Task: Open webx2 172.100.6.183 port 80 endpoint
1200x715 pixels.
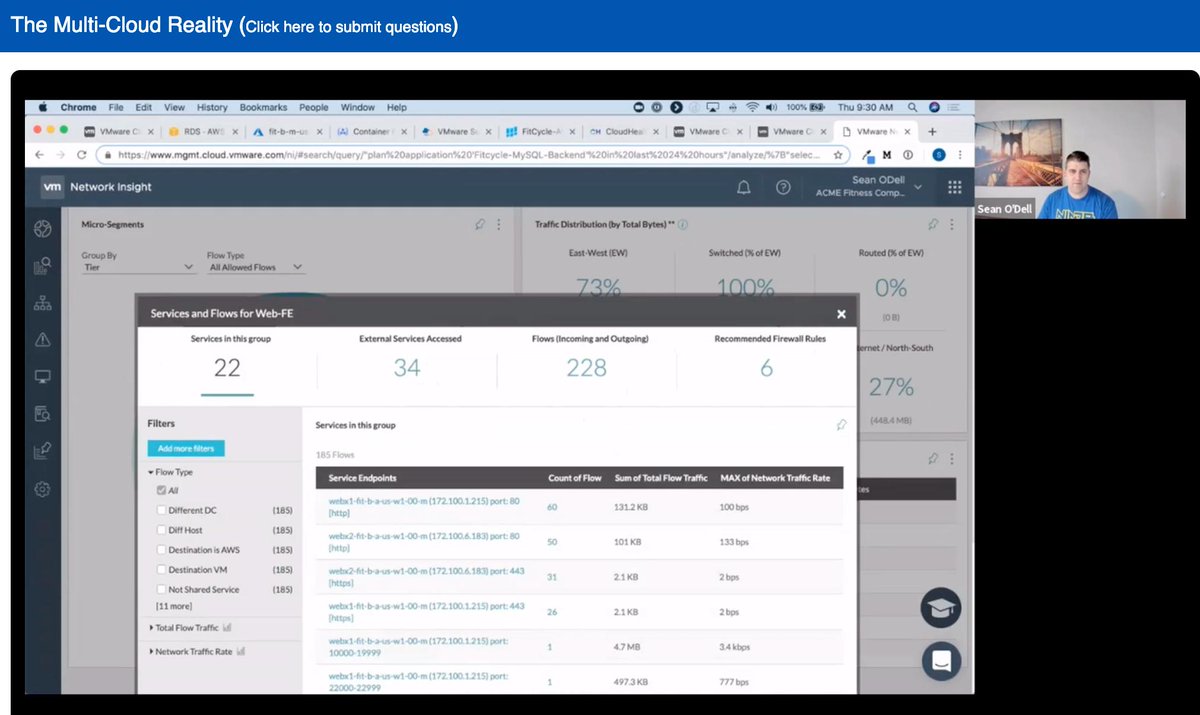Action: (x=424, y=542)
